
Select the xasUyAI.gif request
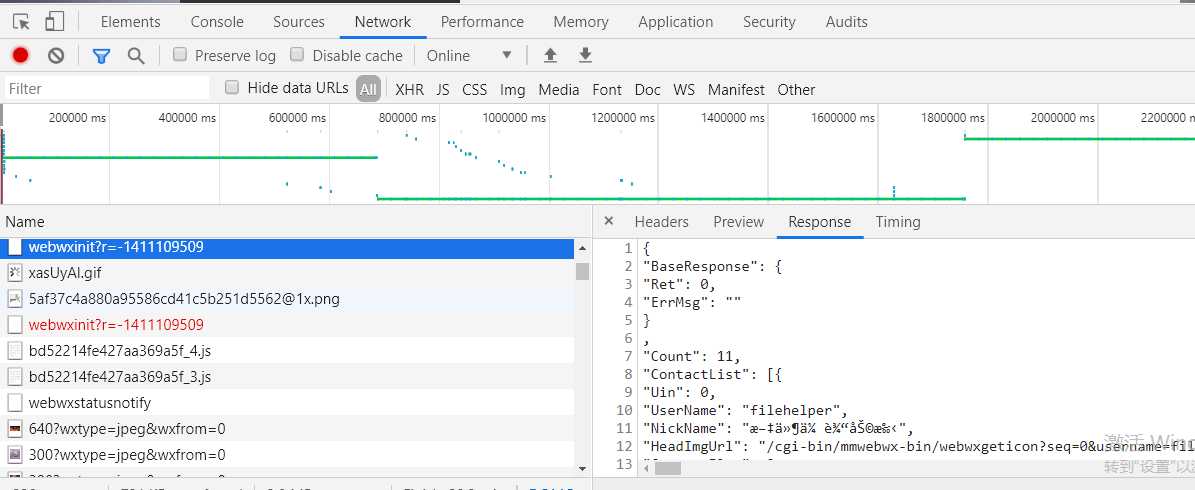(287, 272)
